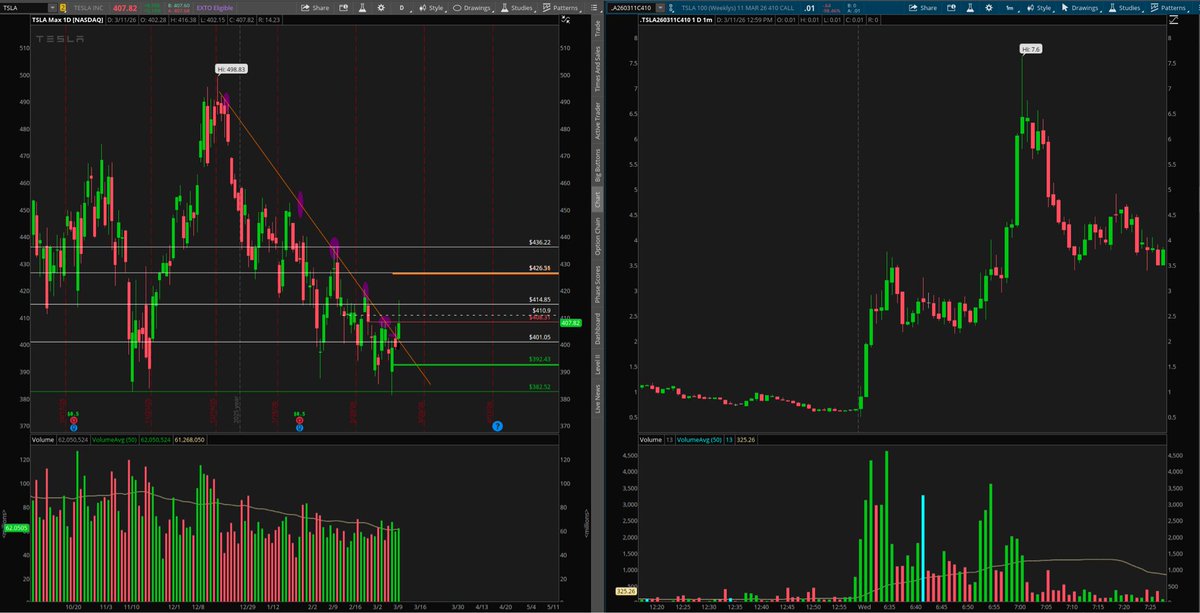Open Style menu on option chart
Image resolution: width=1200 pixels, height=613 pixels.
1039,8
